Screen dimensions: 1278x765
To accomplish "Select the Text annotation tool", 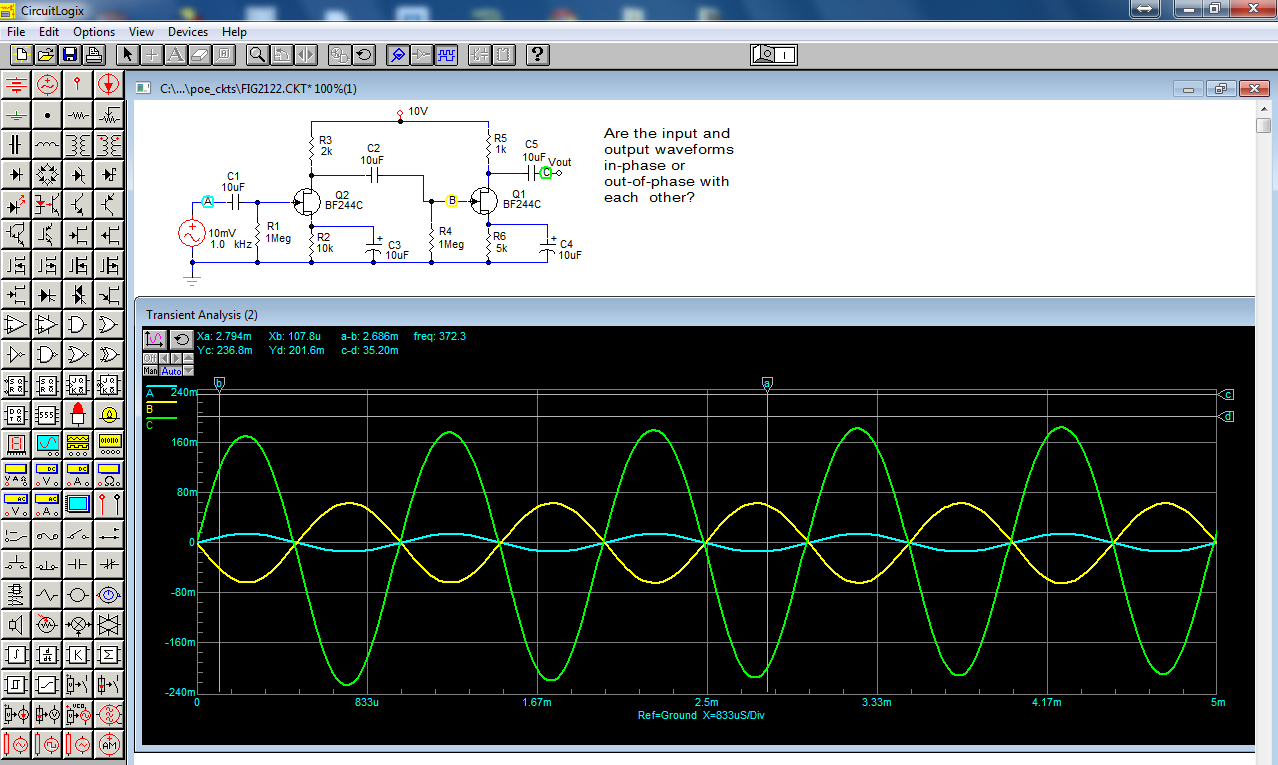I will [175, 55].
